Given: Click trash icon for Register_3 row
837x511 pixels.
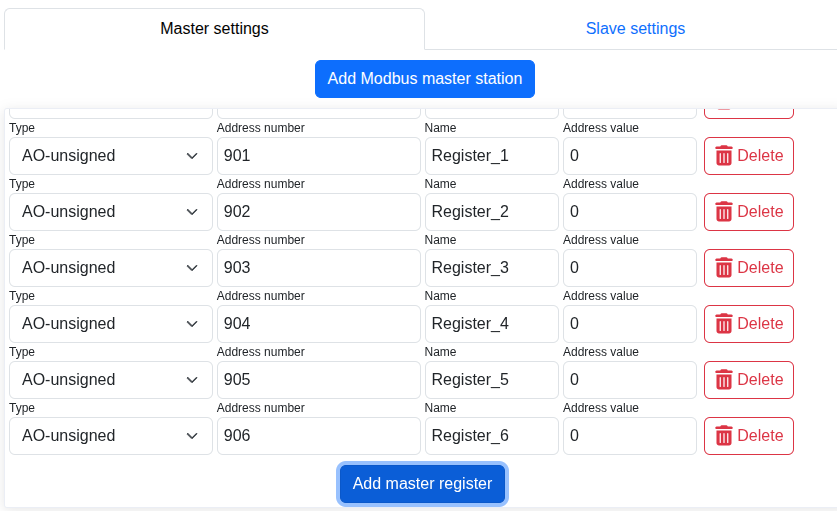Looking at the screenshot, I should [724, 268].
